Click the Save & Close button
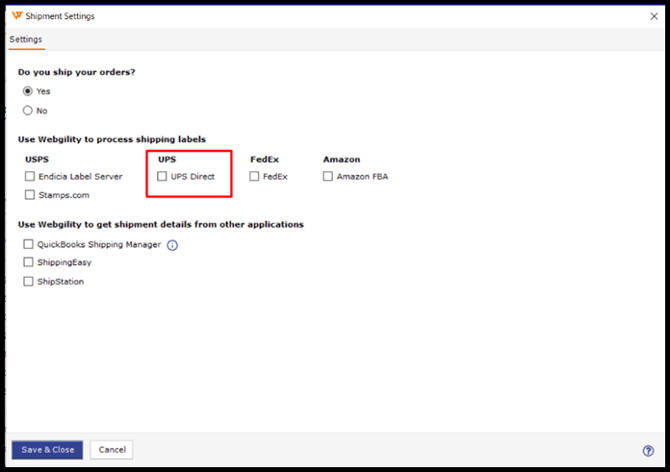The height and width of the screenshot is (472, 670). coord(47,450)
